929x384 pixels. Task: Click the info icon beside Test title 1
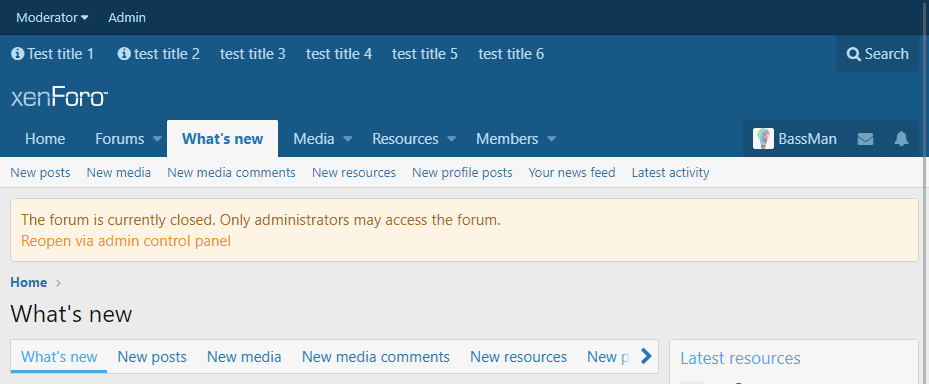click(x=18, y=54)
